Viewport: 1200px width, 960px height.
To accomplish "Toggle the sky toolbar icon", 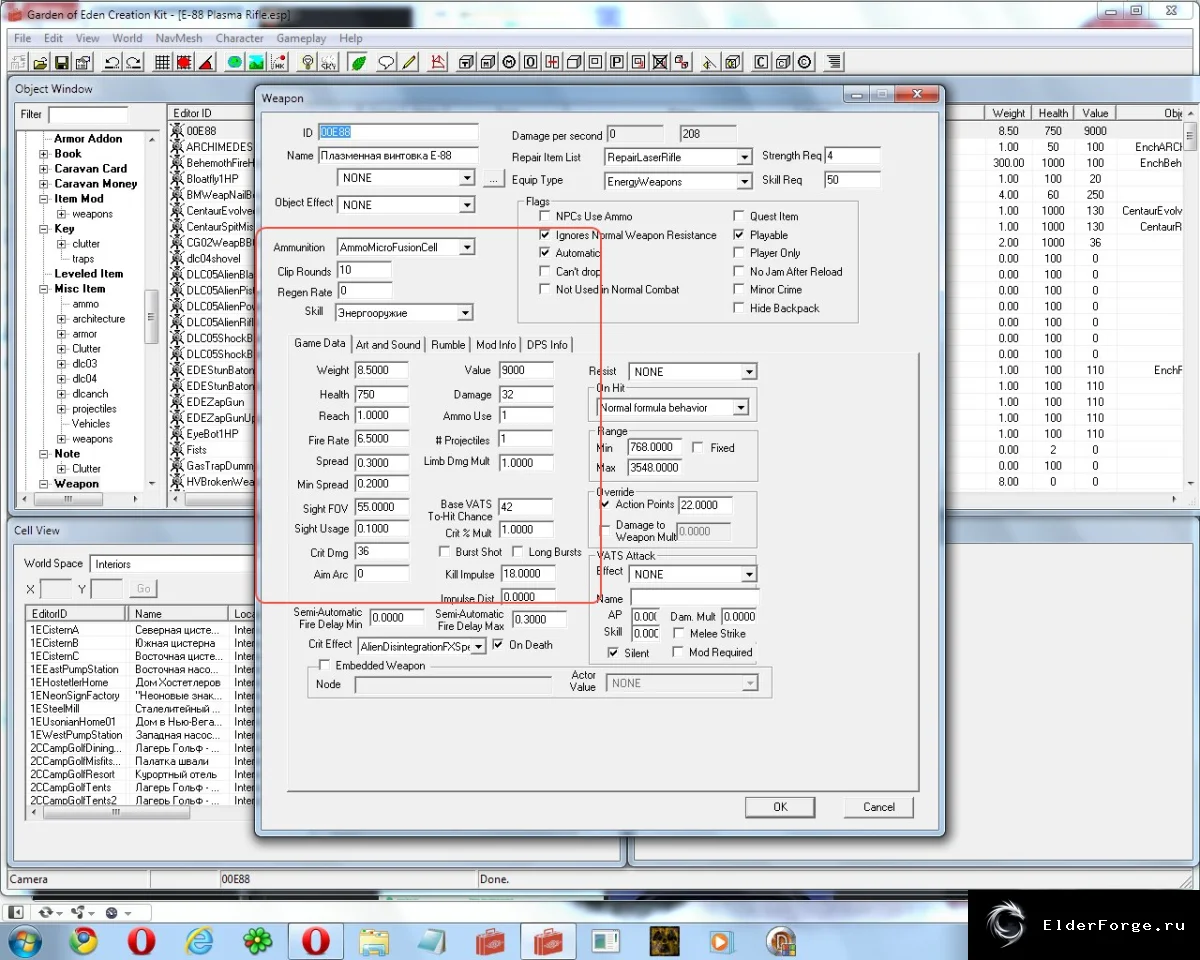I will pyautogui.click(x=329, y=62).
